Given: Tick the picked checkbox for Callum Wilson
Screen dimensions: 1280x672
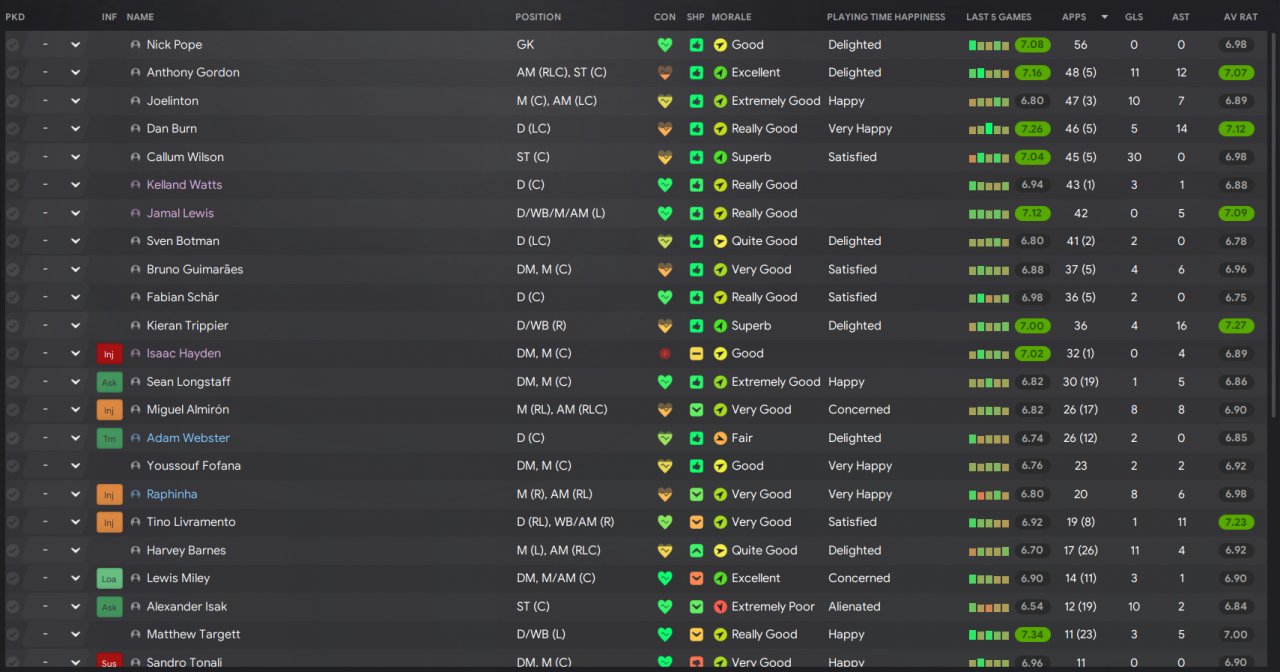Looking at the screenshot, I should [12, 157].
